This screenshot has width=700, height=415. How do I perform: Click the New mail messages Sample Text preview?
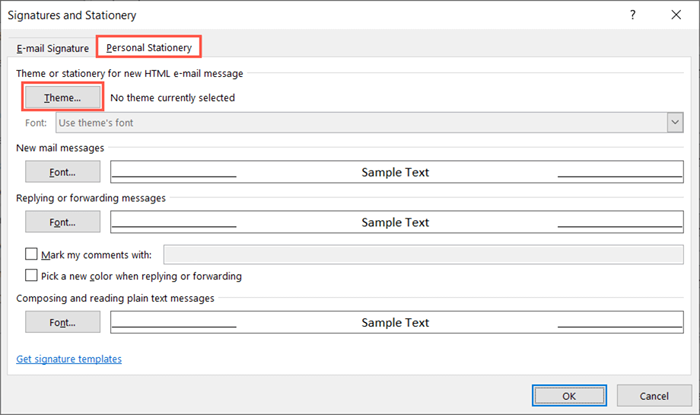397,172
